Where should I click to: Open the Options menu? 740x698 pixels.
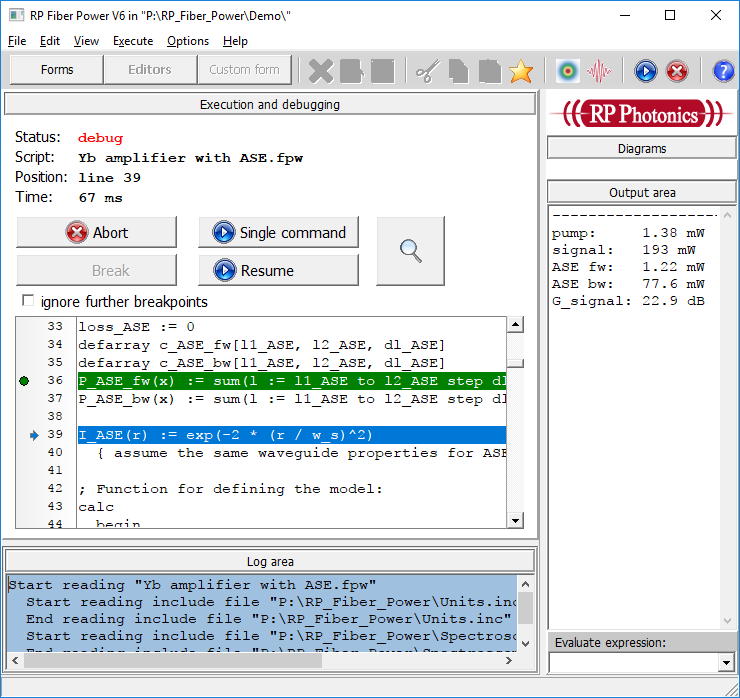188,41
